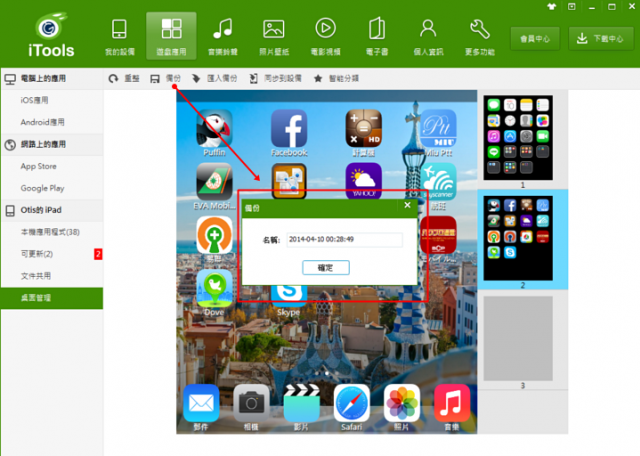This screenshot has width=640, height=456.
Task: Click the 會員中心 member center button
Action: point(535,39)
